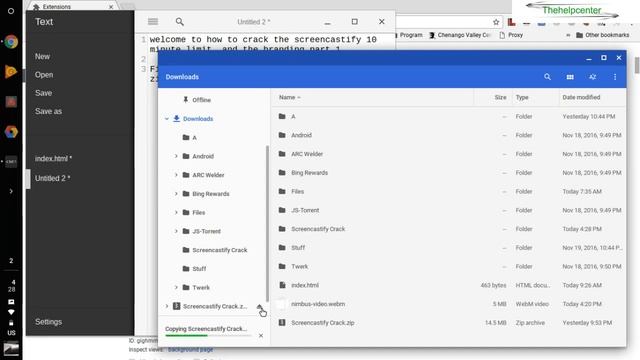Image resolution: width=640 pixels, height=360 pixels.
Task: Sort file list by Date modified
Action: (581, 97)
